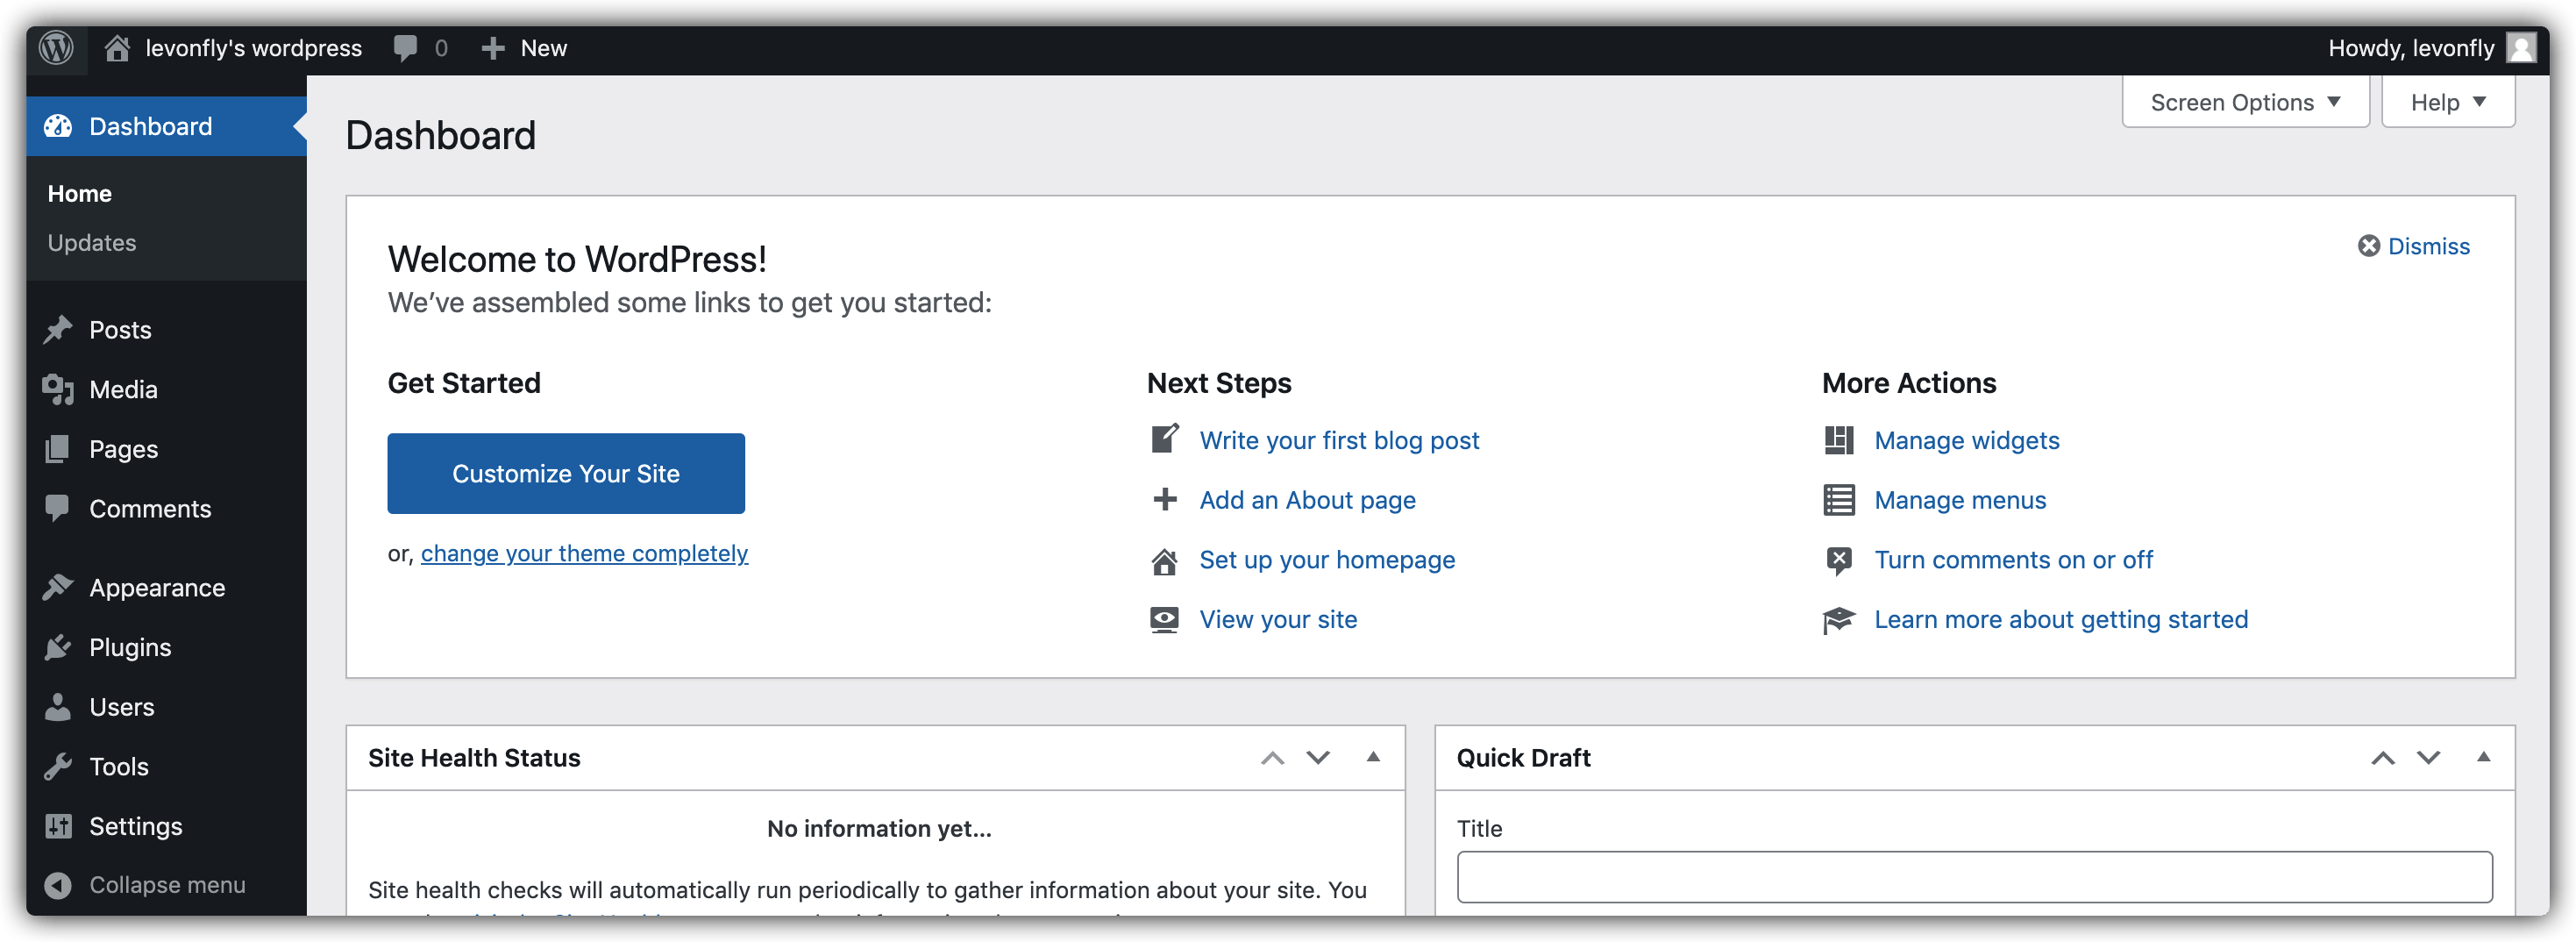This screenshot has width=2576, height=942.
Task: Click the Pages icon in sidebar
Action: [58, 449]
